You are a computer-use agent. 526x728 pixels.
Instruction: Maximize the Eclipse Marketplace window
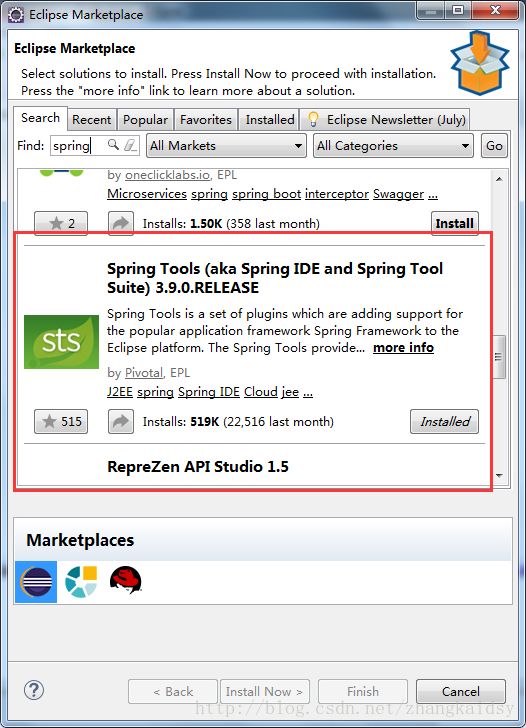(x=458, y=10)
